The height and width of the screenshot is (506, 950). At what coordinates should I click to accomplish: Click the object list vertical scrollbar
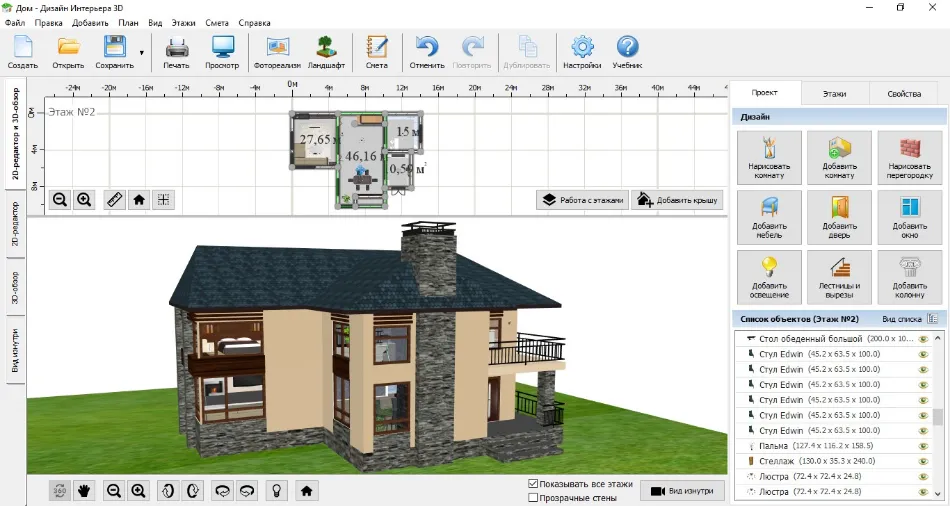click(938, 417)
